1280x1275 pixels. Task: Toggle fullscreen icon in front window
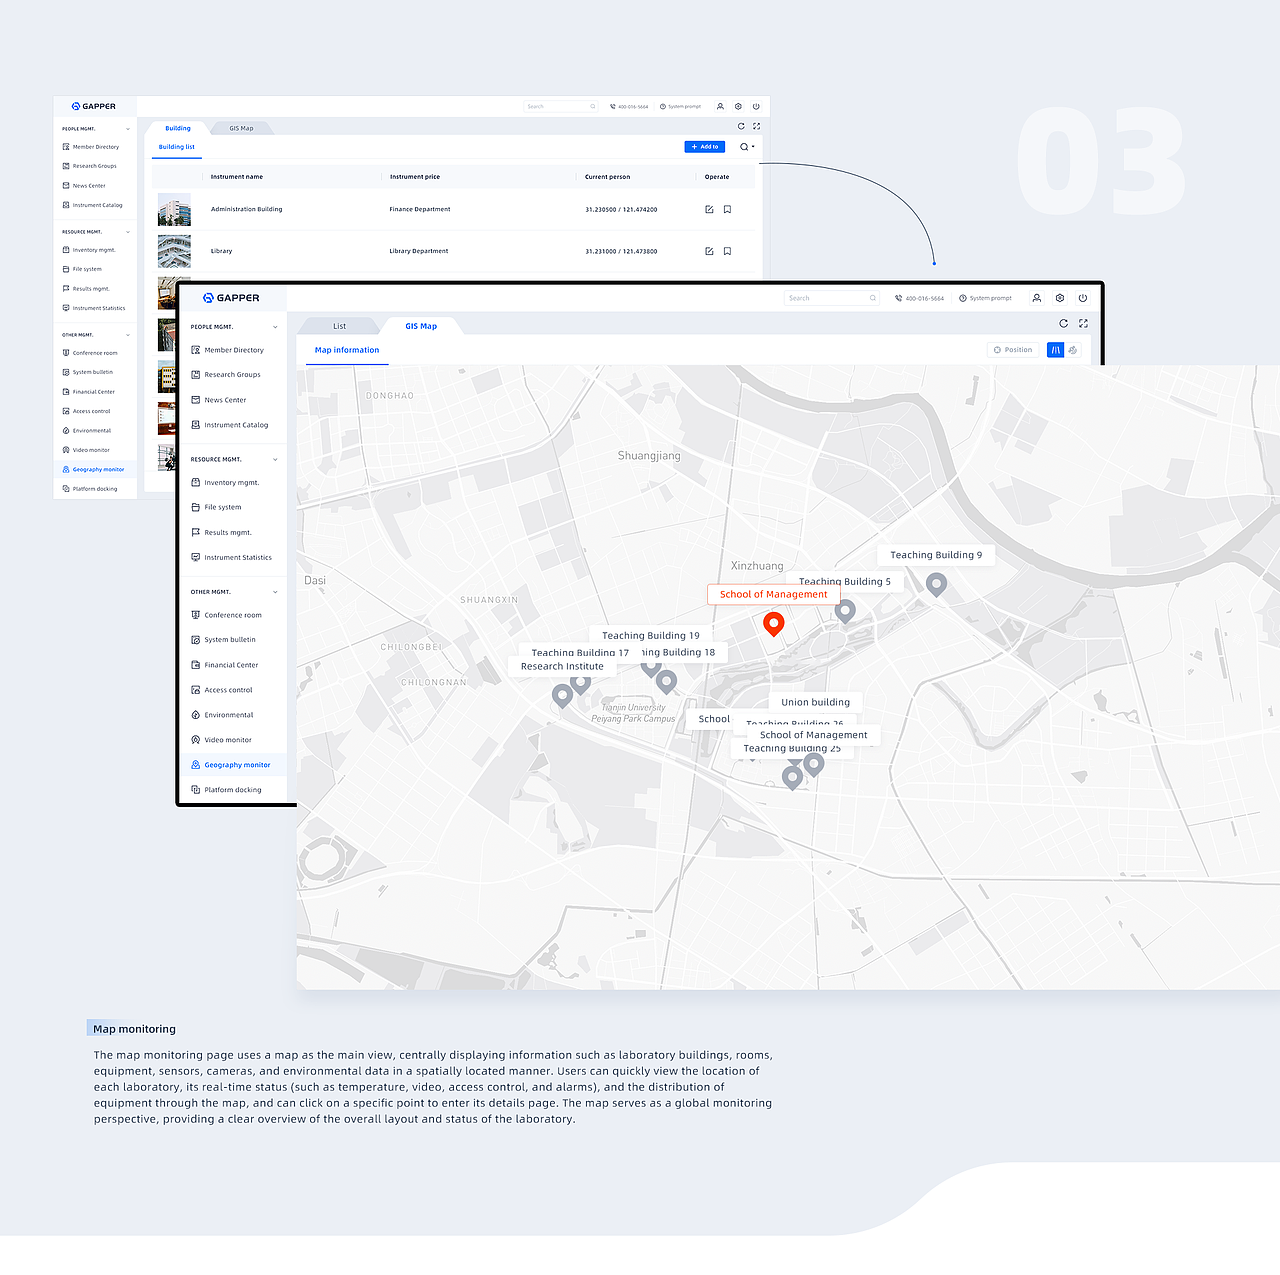tap(1083, 323)
